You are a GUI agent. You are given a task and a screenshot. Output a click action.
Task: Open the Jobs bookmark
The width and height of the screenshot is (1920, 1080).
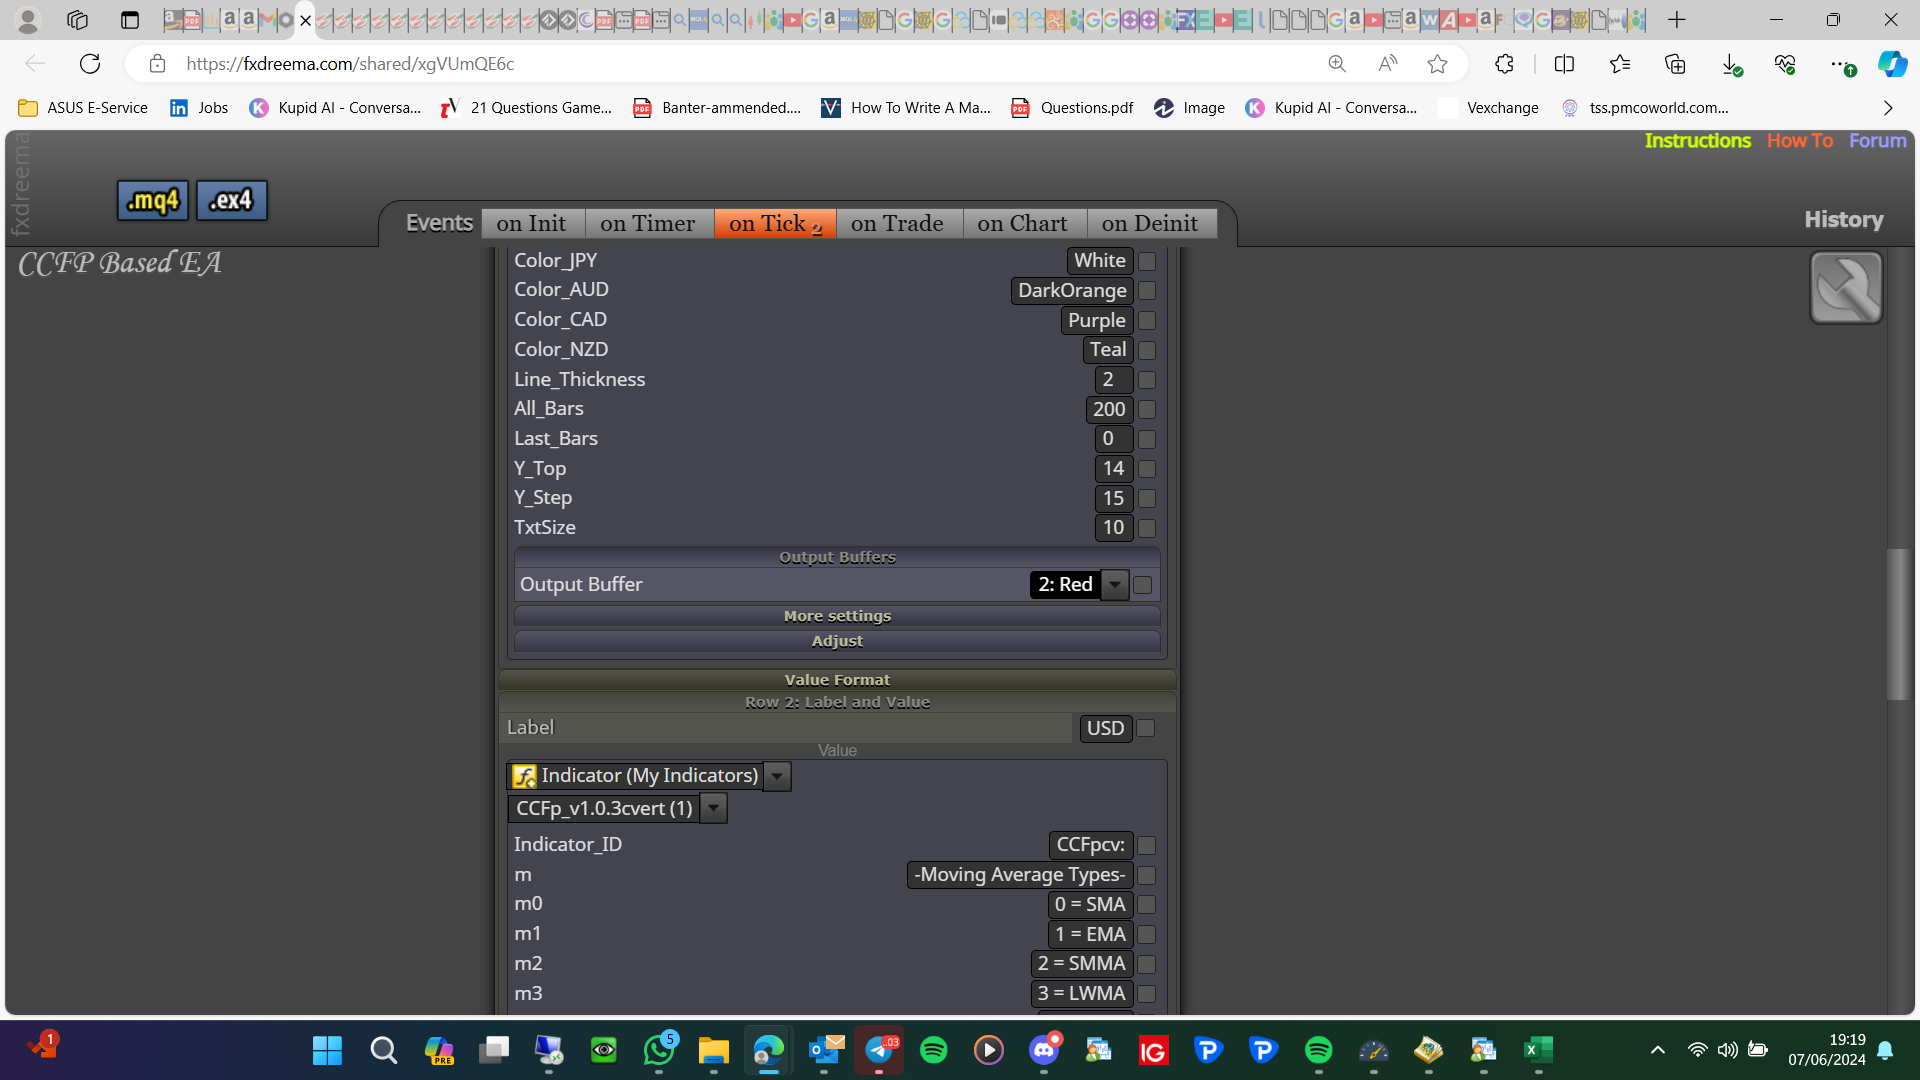coord(199,108)
